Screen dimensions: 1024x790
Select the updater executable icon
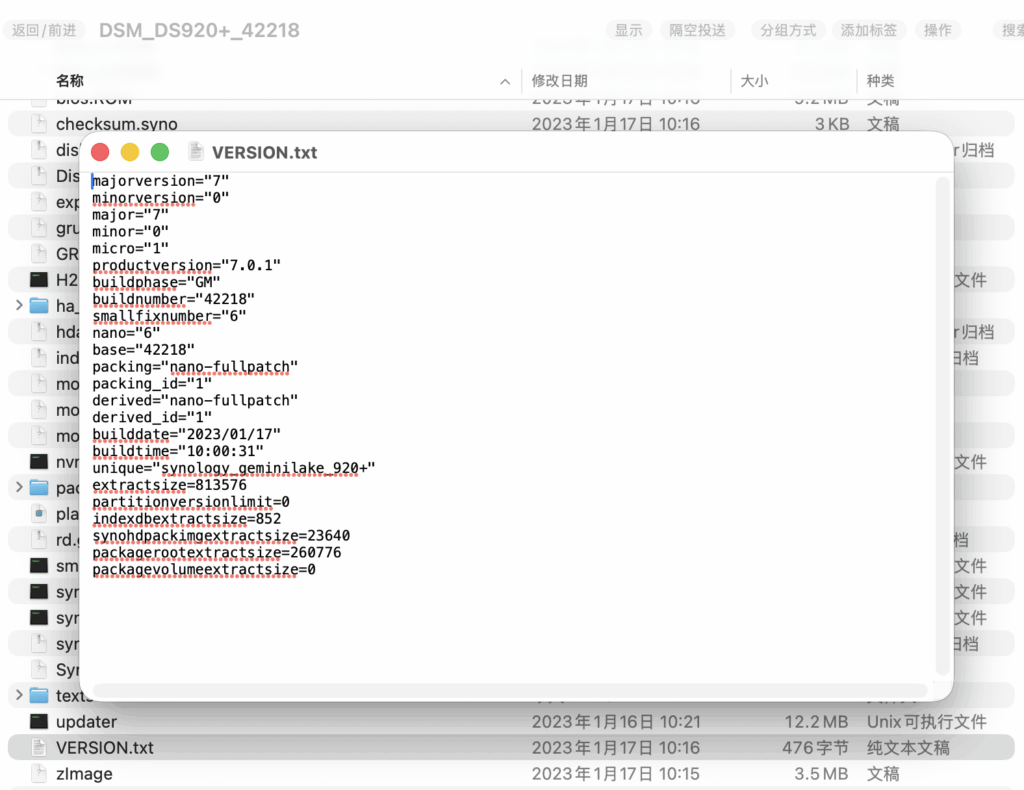tap(39, 721)
